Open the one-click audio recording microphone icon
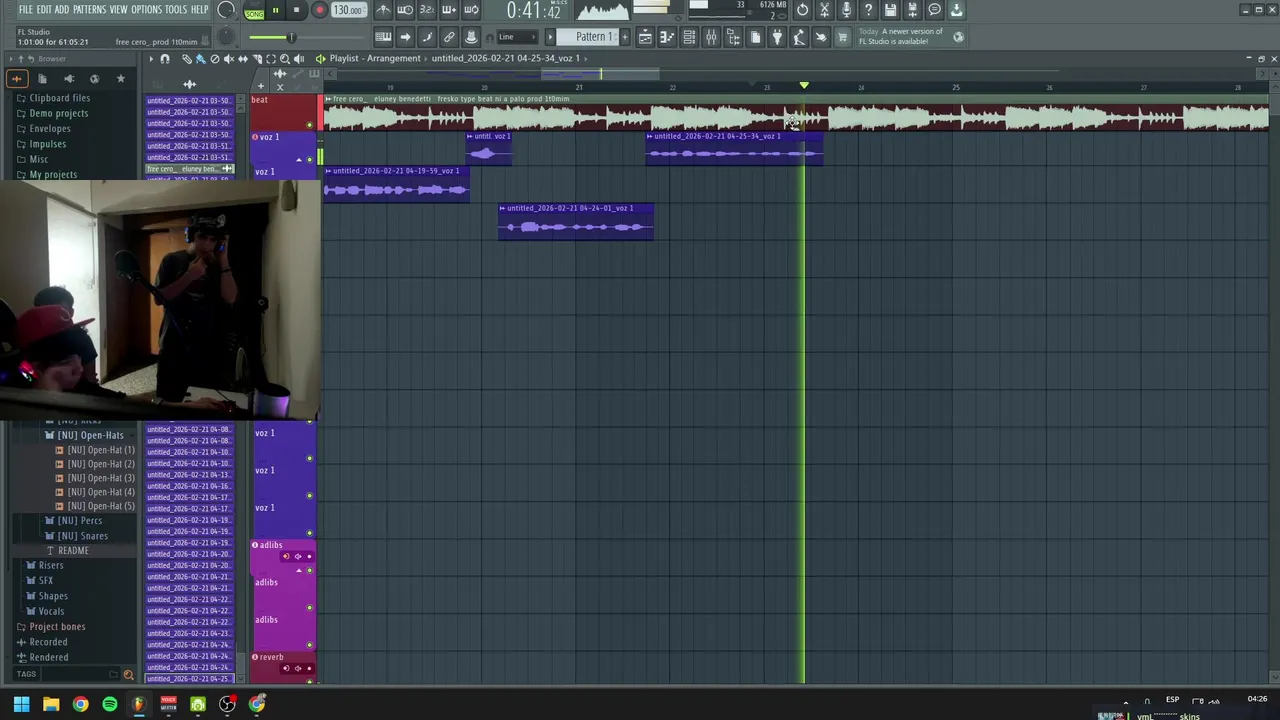Screen dimensions: 1280x720 coord(846,10)
